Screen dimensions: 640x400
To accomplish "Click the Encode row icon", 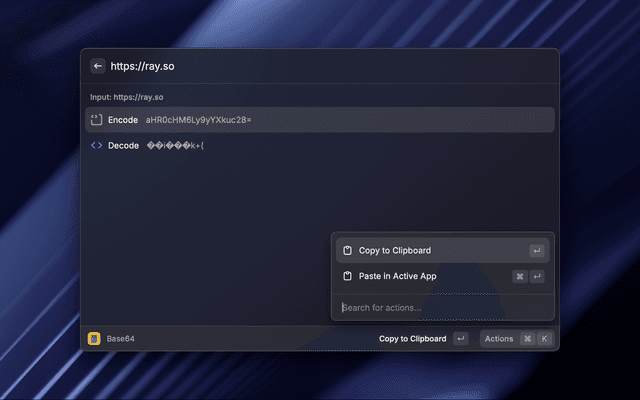I will tap(97, 120).
